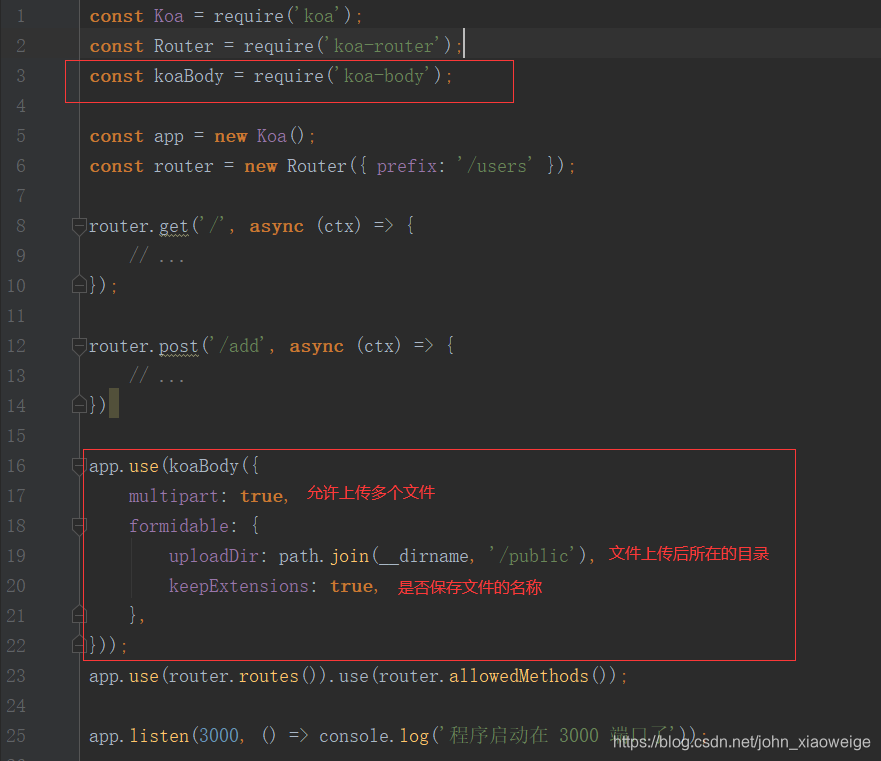The width and height of the screenshot is (881, 761).
Task: Click the post method name on line 12
Action: [x=179, y=346]
